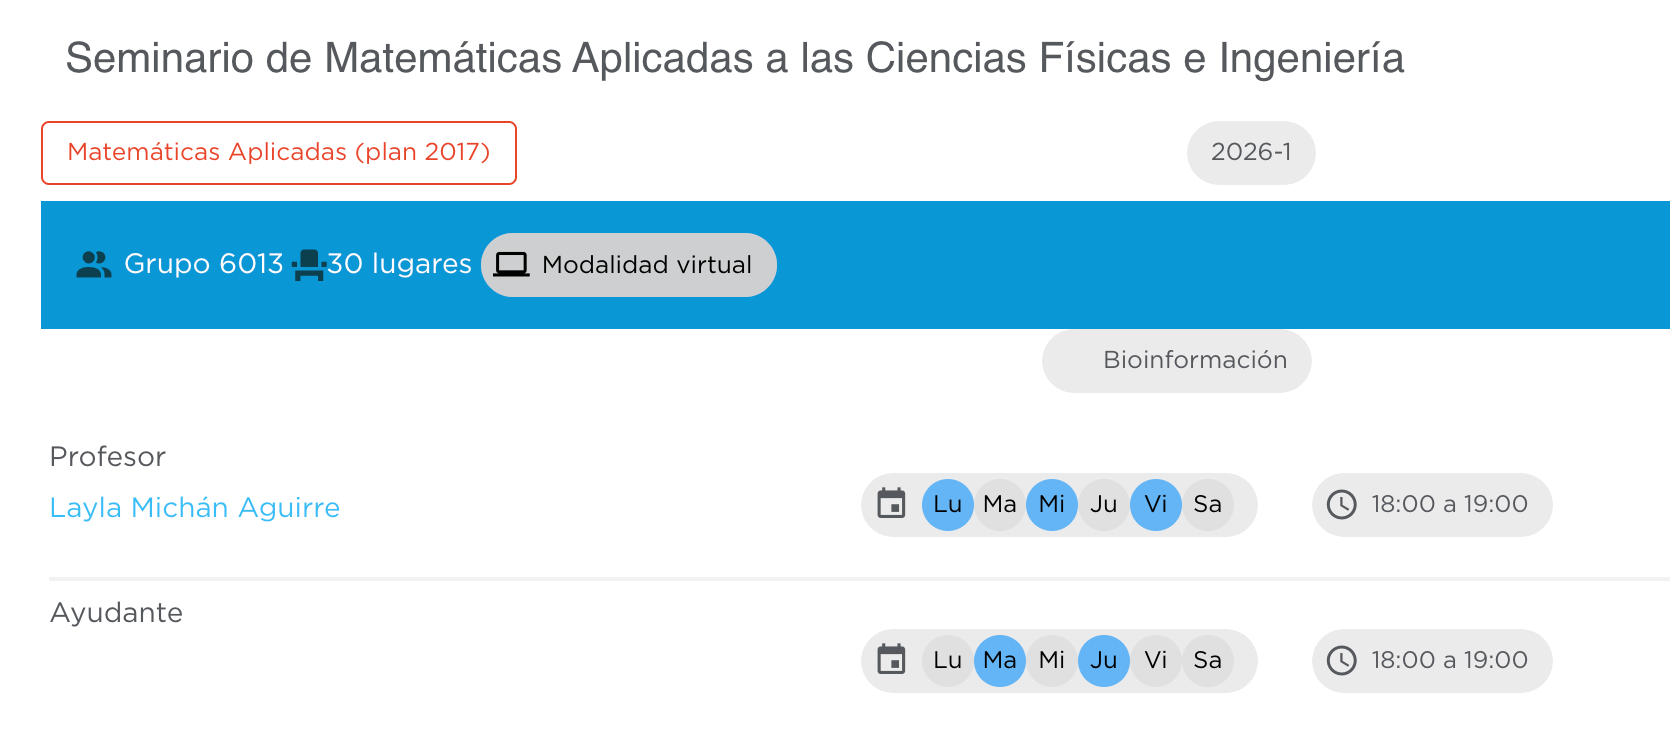The height and width of the screenshot is (734, 1670).
Task: Toggle the Ju day in the Ayudante row
Action: pyautogui.click(x=1103, y=660)
